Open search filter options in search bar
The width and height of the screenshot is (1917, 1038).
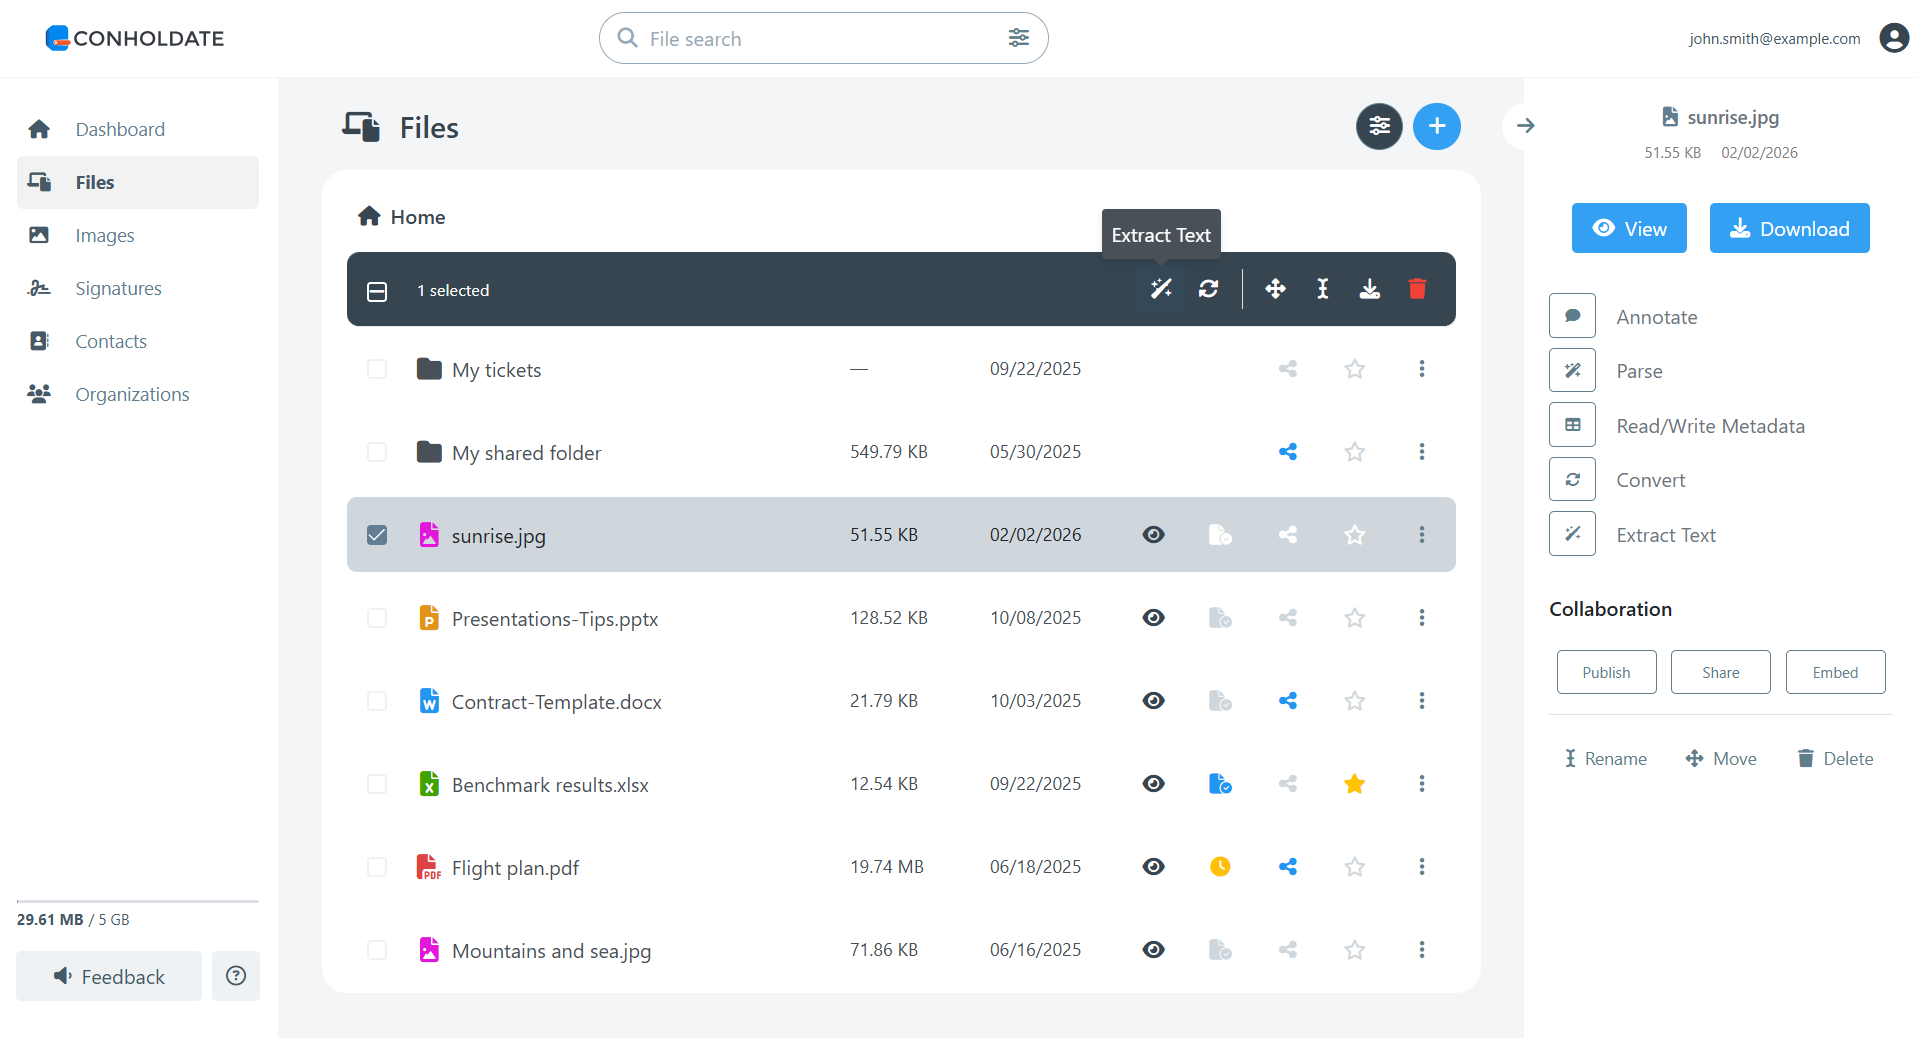pyautogui.click(x=1019, y=38)
